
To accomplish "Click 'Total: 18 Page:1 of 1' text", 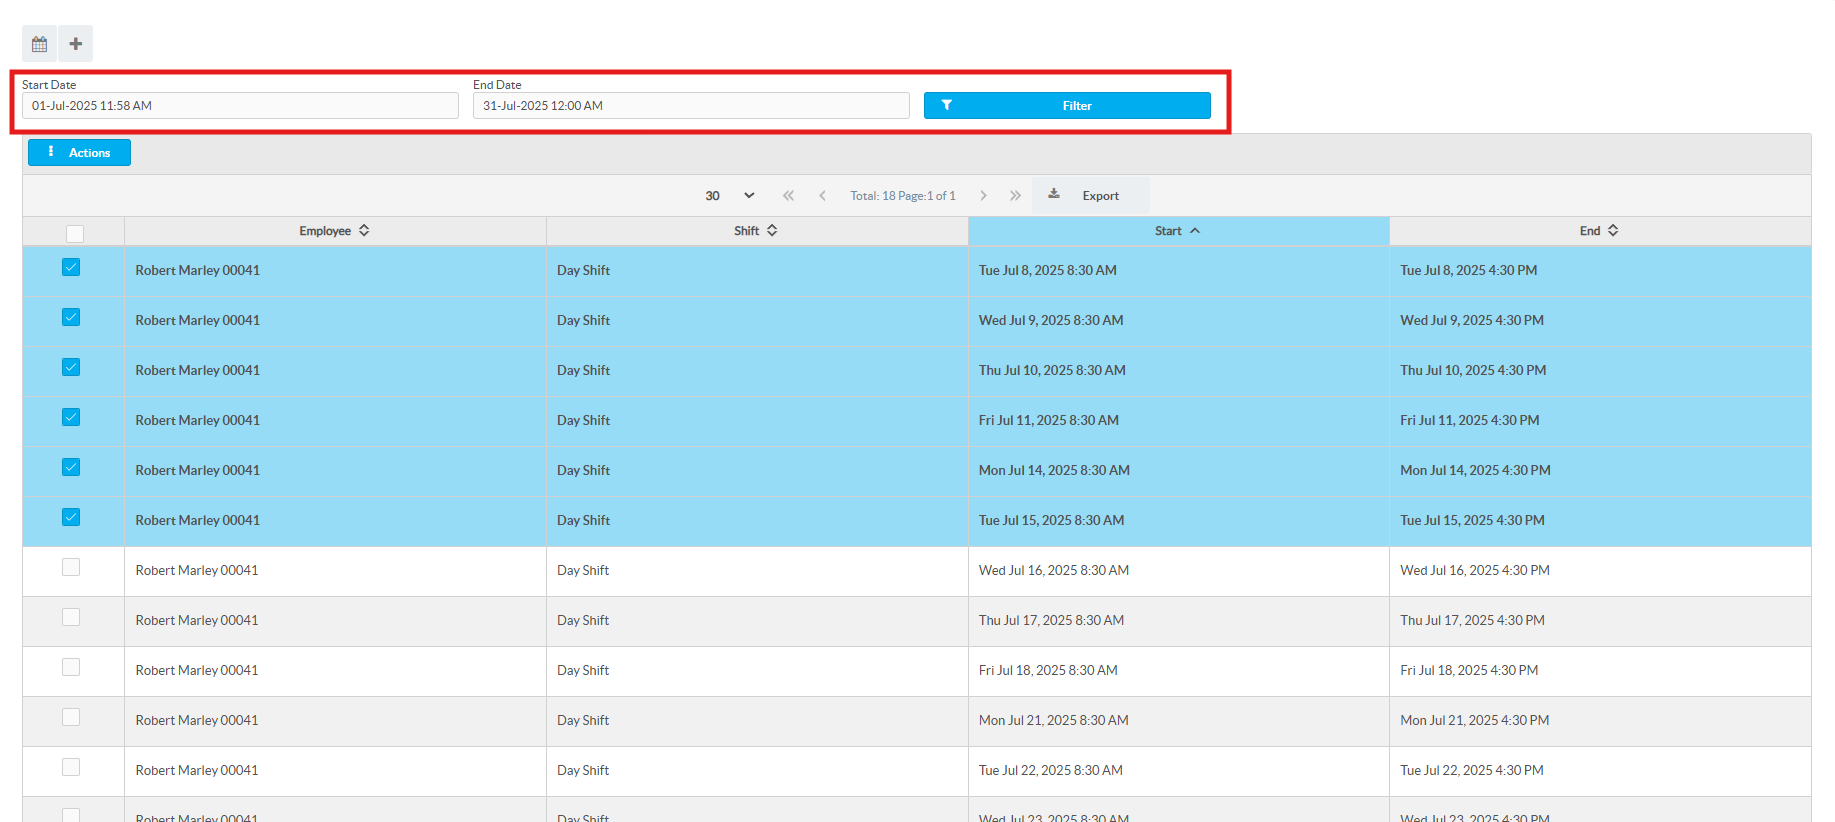I will (x=903, y=196).
